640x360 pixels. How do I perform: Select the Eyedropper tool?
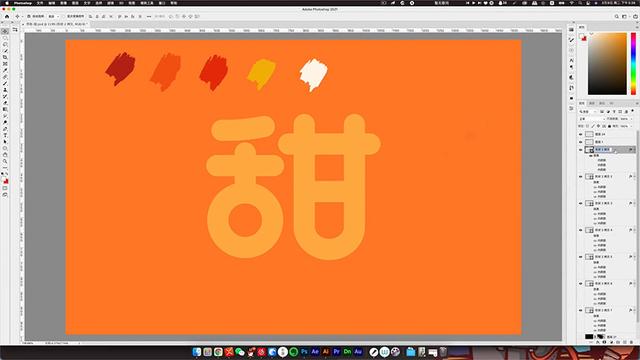click(x=5, y=70)
